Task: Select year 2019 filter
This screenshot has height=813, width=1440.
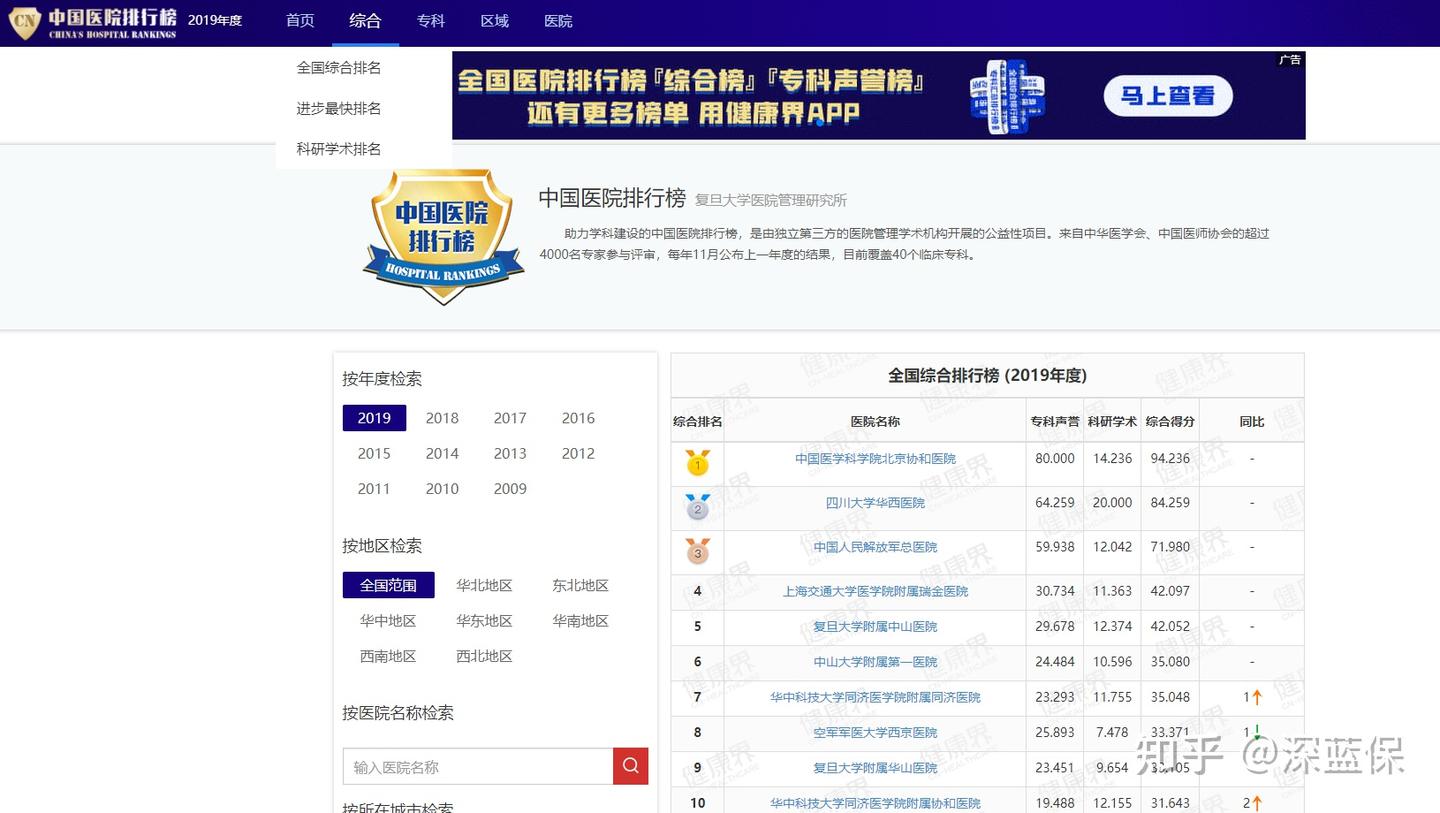Action: (374, 418)
